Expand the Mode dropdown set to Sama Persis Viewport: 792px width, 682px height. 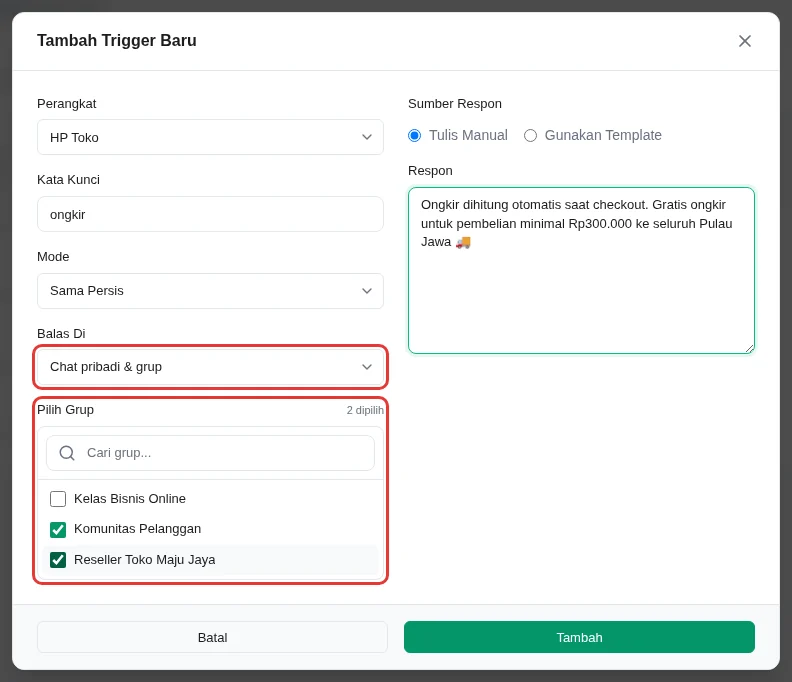tap(210, 291)
